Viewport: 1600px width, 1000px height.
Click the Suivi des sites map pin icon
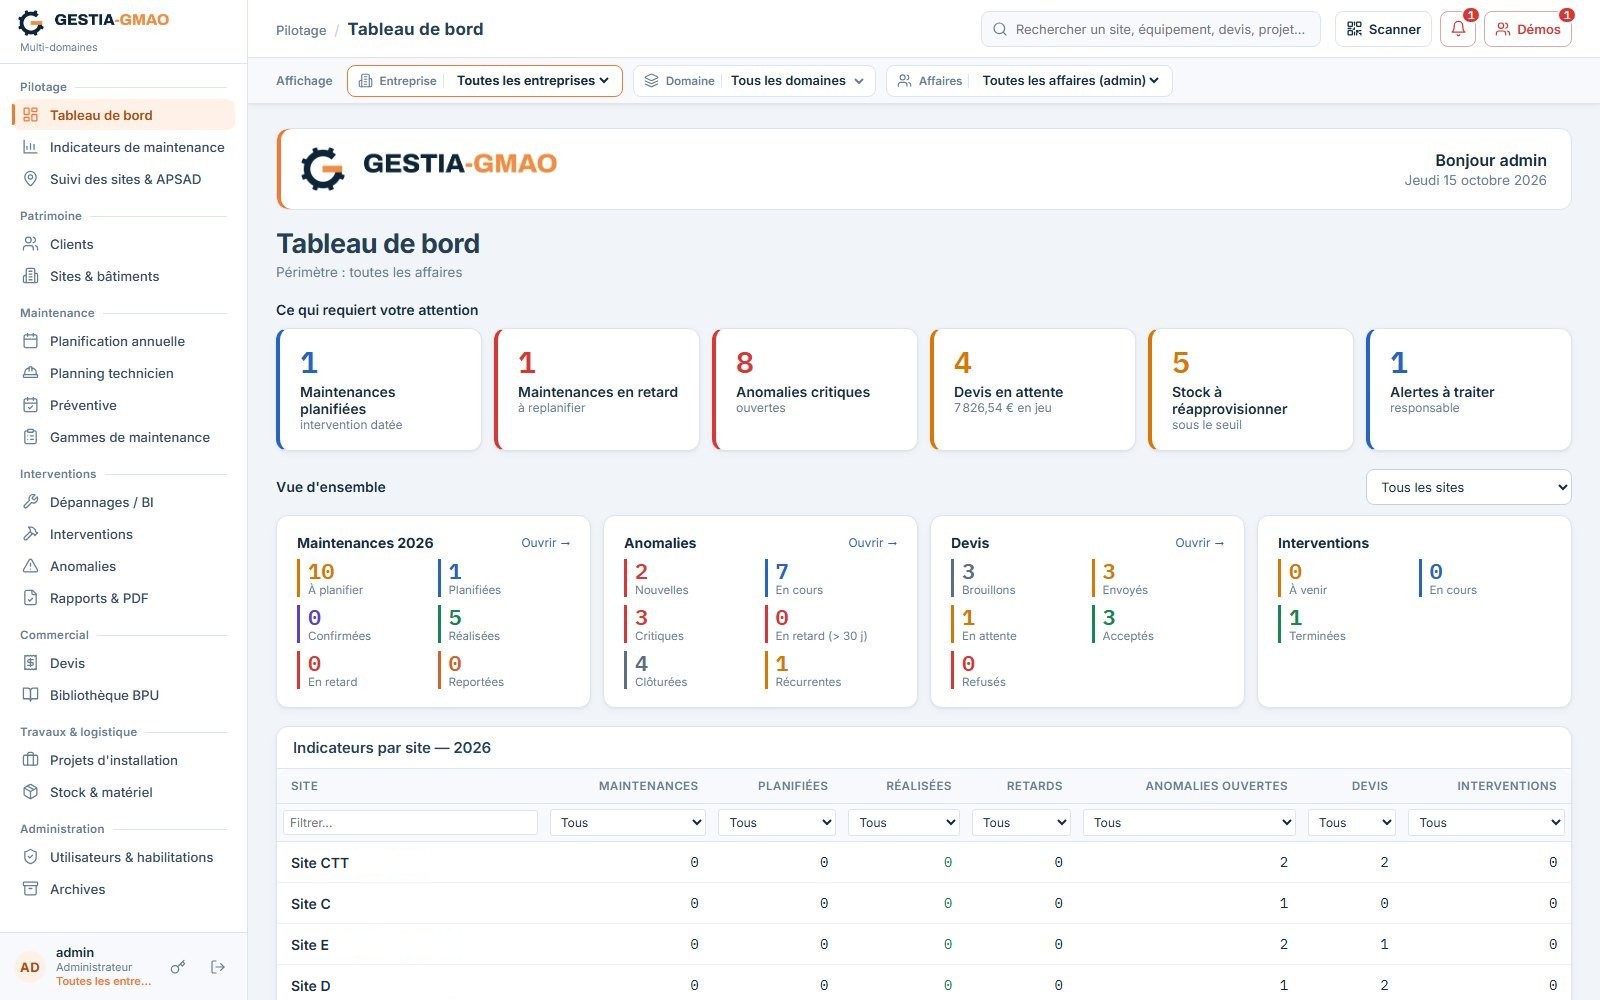pos(31,179)
